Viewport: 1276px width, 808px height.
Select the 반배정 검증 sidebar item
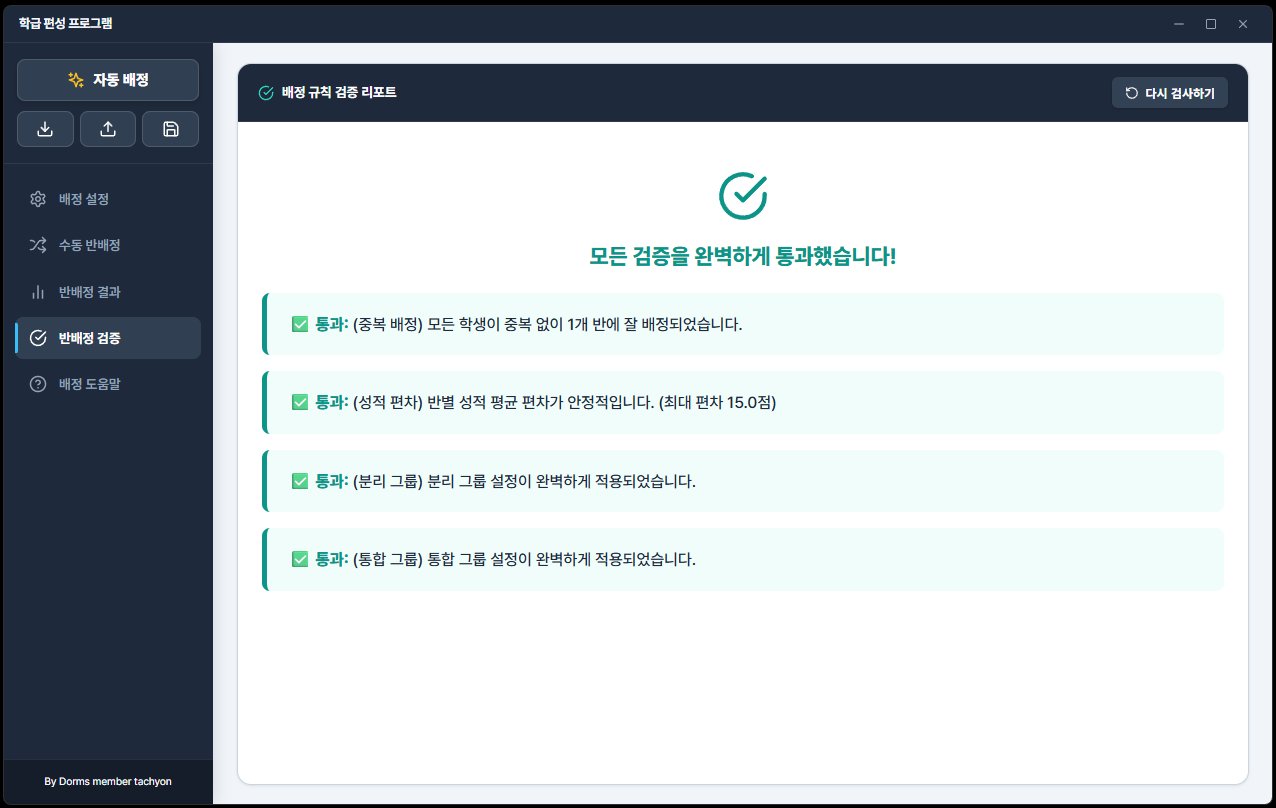108,338
